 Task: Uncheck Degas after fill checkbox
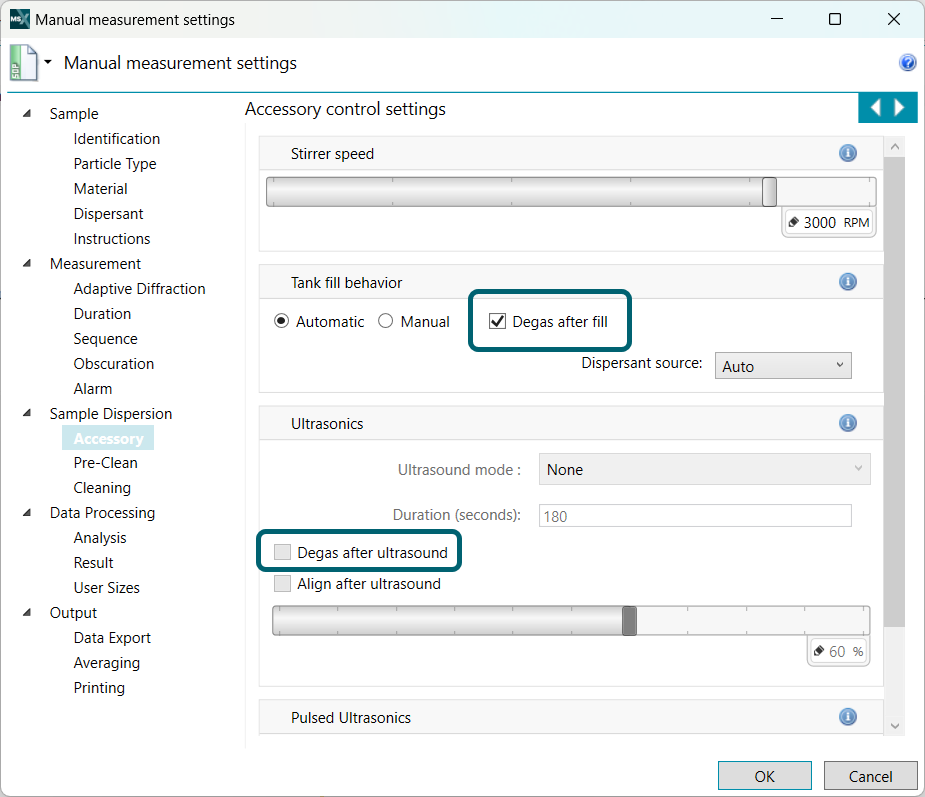coord(497,322)
